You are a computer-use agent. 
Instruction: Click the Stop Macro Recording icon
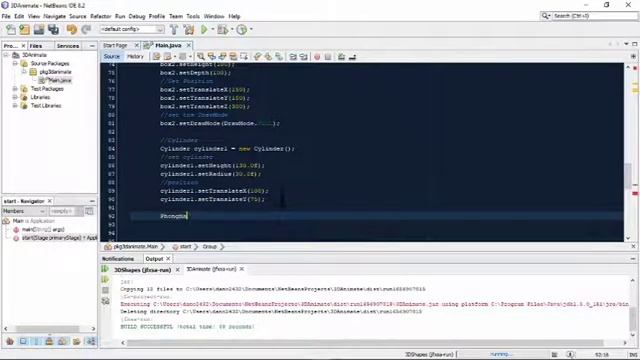[328, 57]
